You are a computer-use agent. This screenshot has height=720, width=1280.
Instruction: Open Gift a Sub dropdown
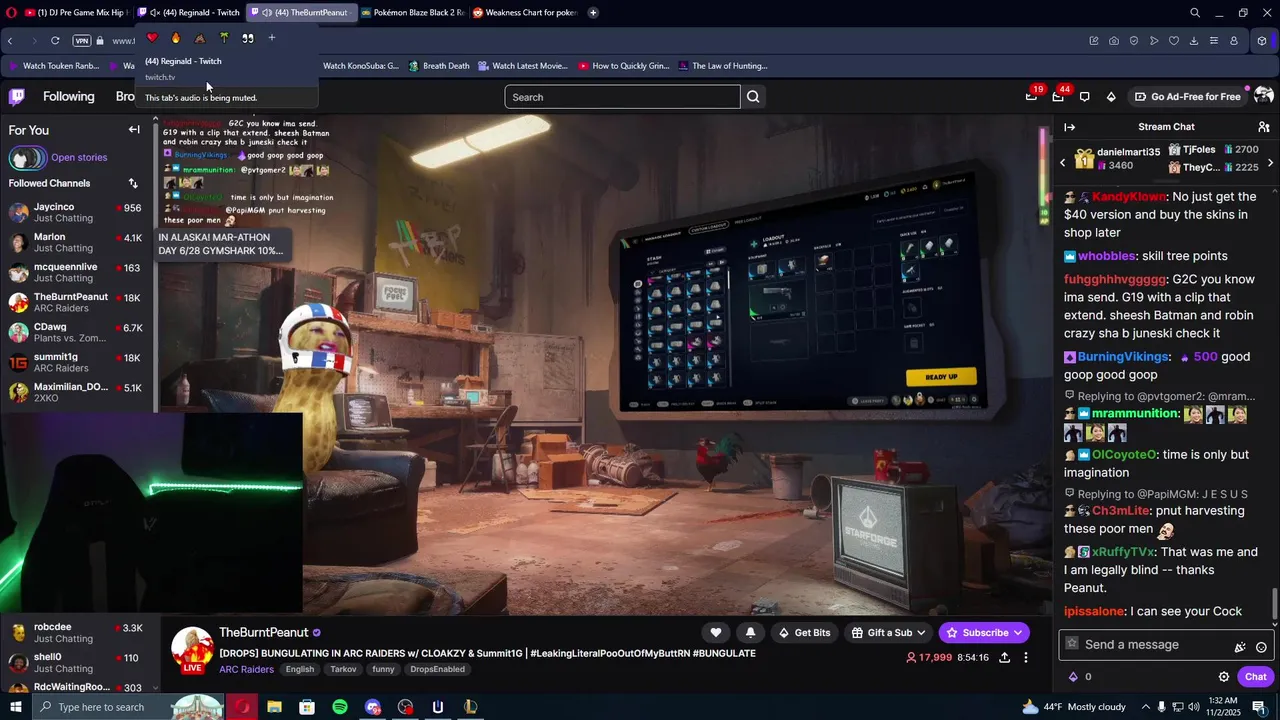pos(888,633)
